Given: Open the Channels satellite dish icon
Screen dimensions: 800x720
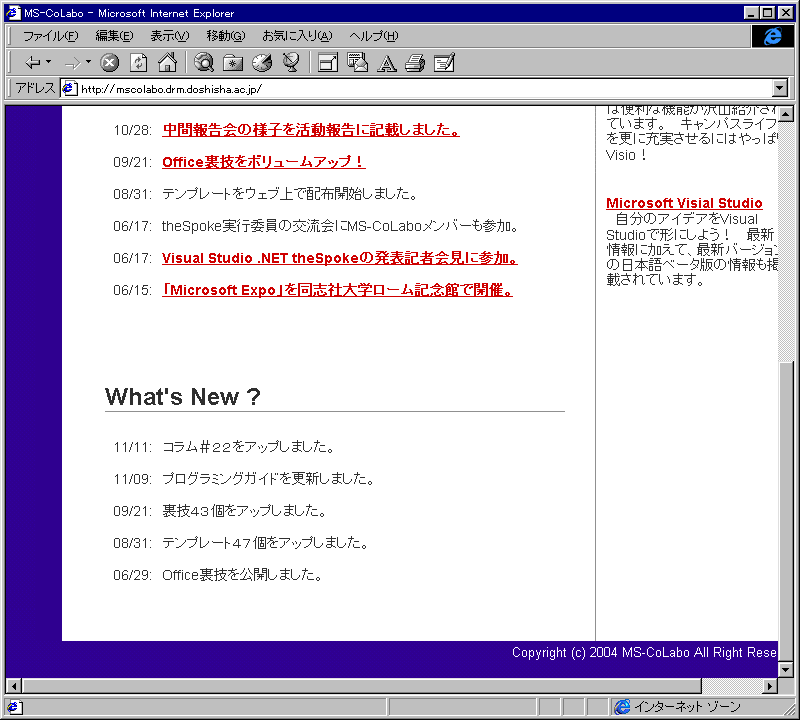Looking at the screenshot, I should coord(291,63).
